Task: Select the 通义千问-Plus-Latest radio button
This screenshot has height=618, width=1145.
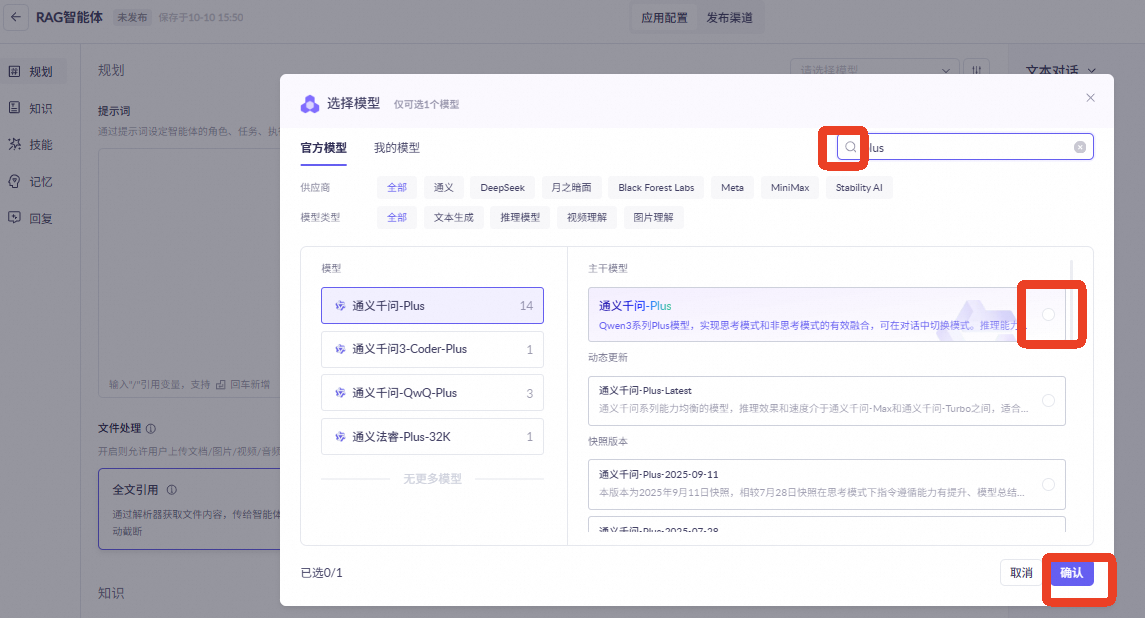Action: tap(1048, 400)
